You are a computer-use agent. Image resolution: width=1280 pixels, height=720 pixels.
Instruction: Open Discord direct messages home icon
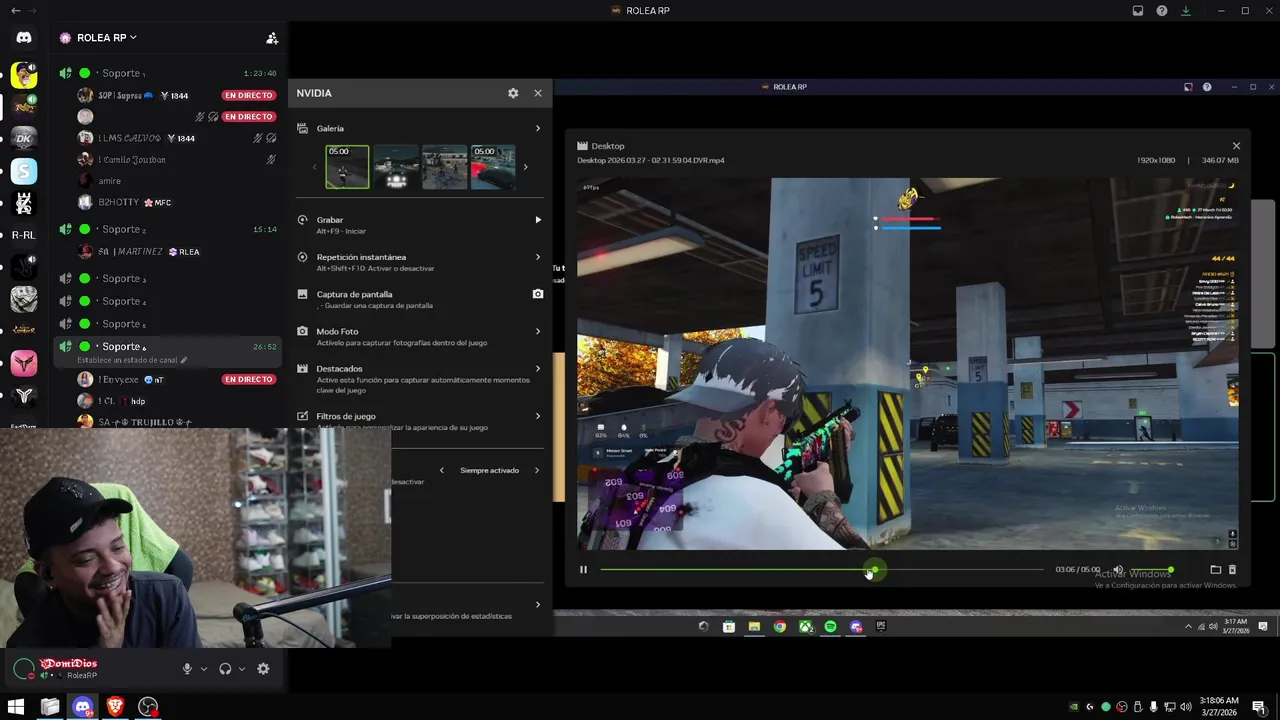coord(24,38)
